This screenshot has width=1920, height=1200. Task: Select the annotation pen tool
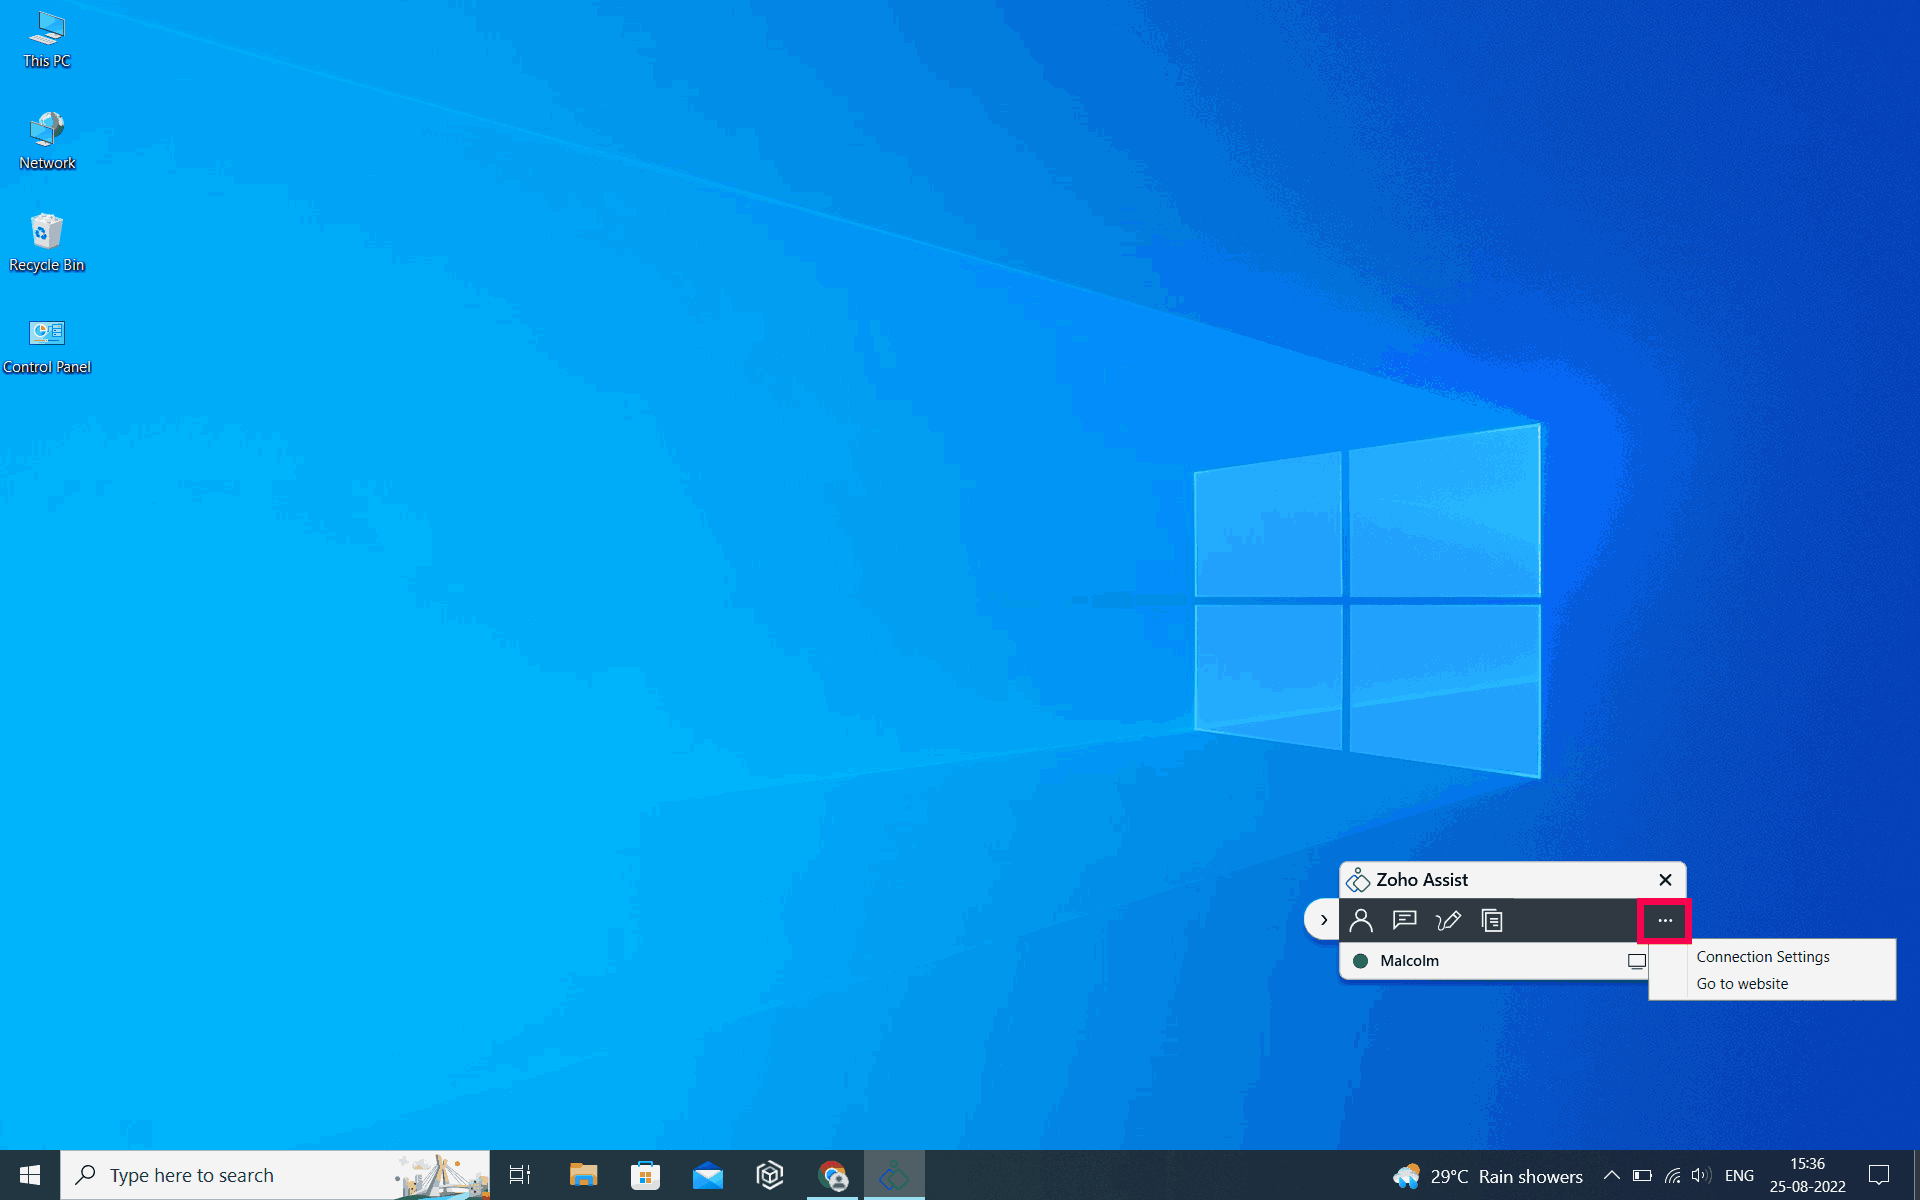point(1448,920)
